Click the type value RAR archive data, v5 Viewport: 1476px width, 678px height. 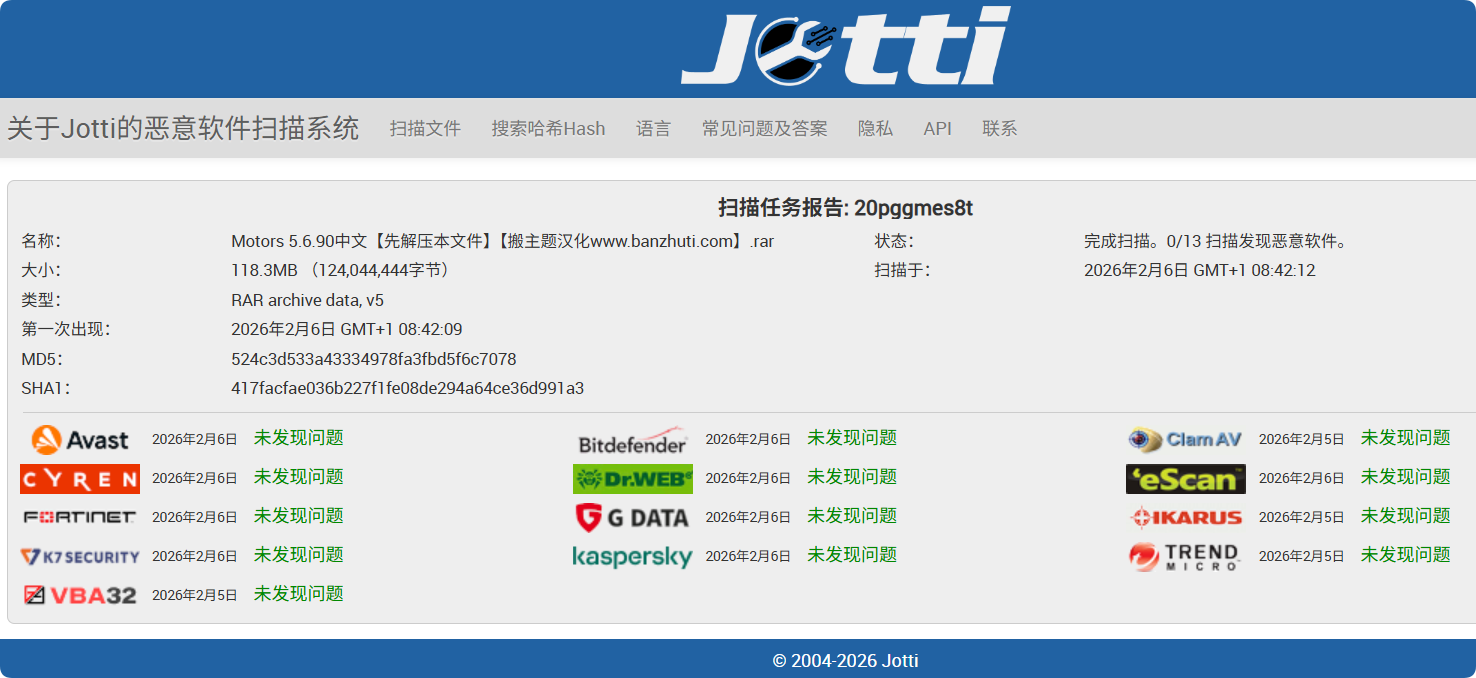coord(307,300)
